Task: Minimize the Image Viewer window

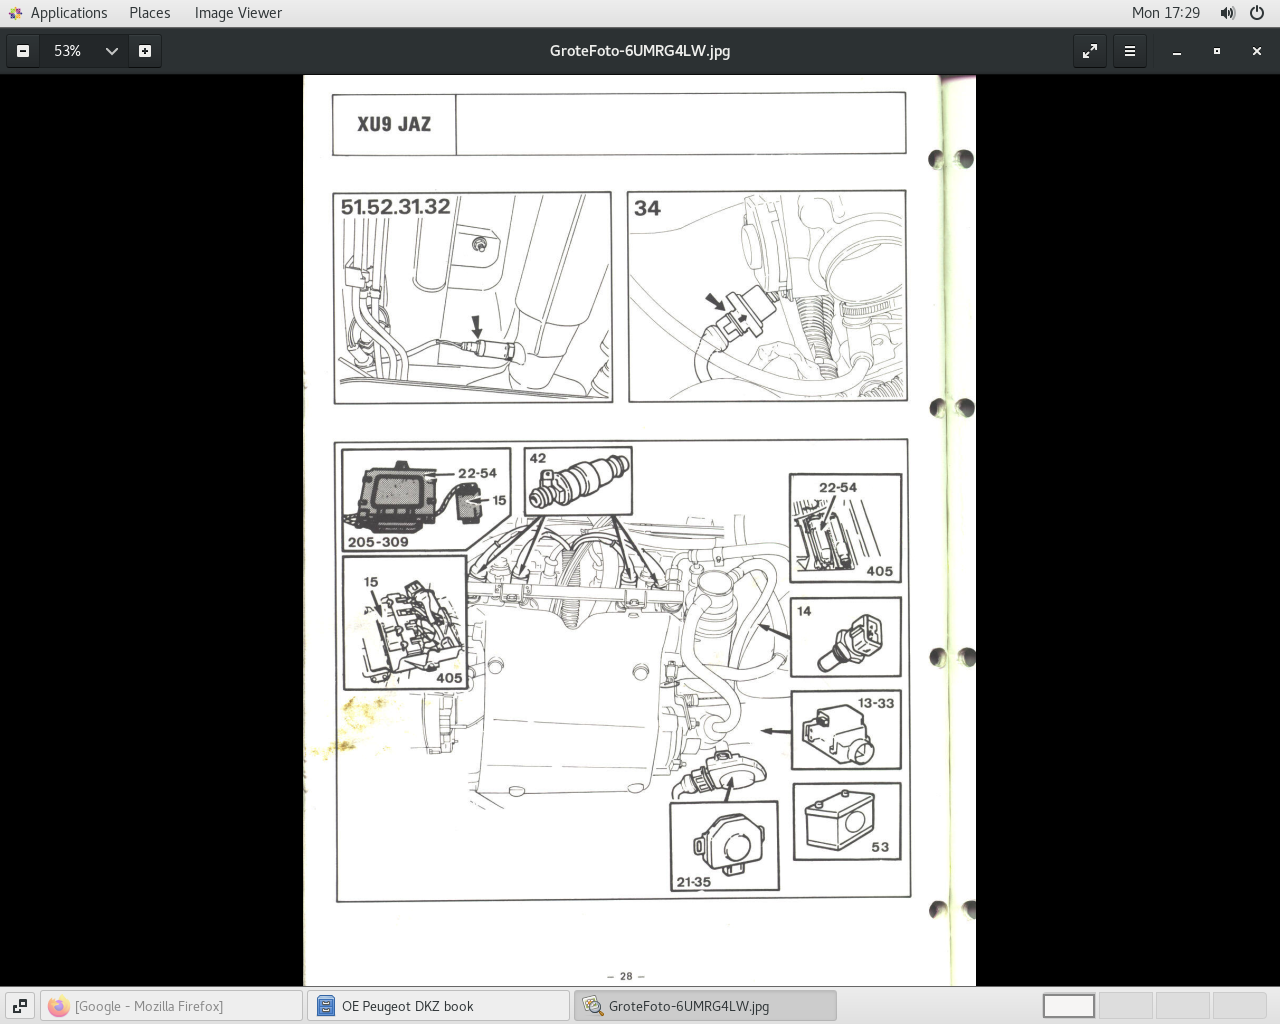Action: tap(1177, 51)
